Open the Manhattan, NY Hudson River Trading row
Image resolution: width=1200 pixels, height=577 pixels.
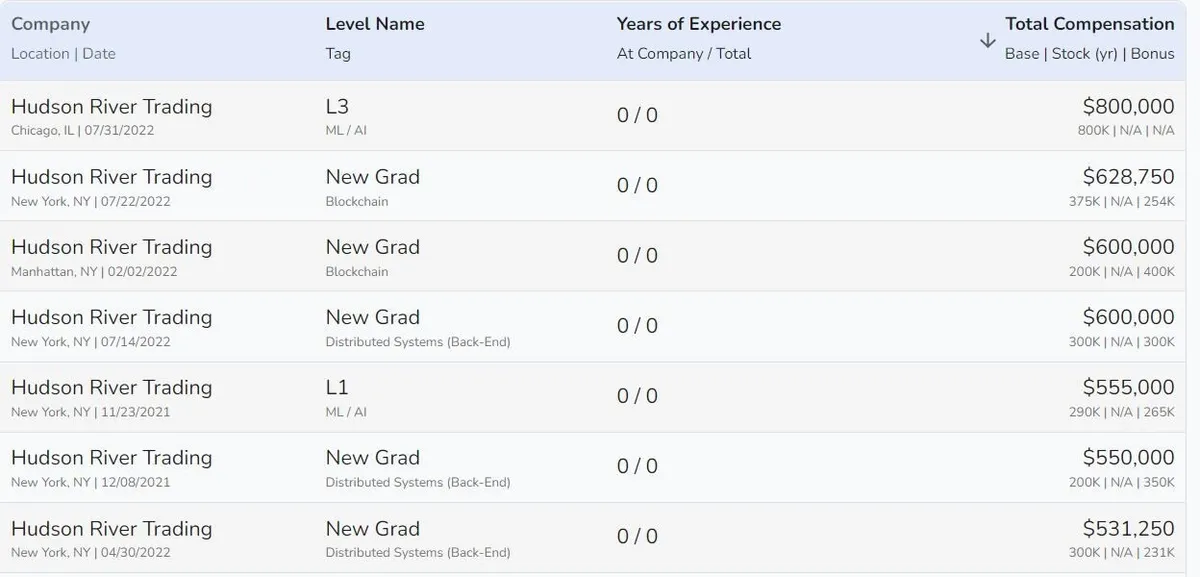[111, 247]
